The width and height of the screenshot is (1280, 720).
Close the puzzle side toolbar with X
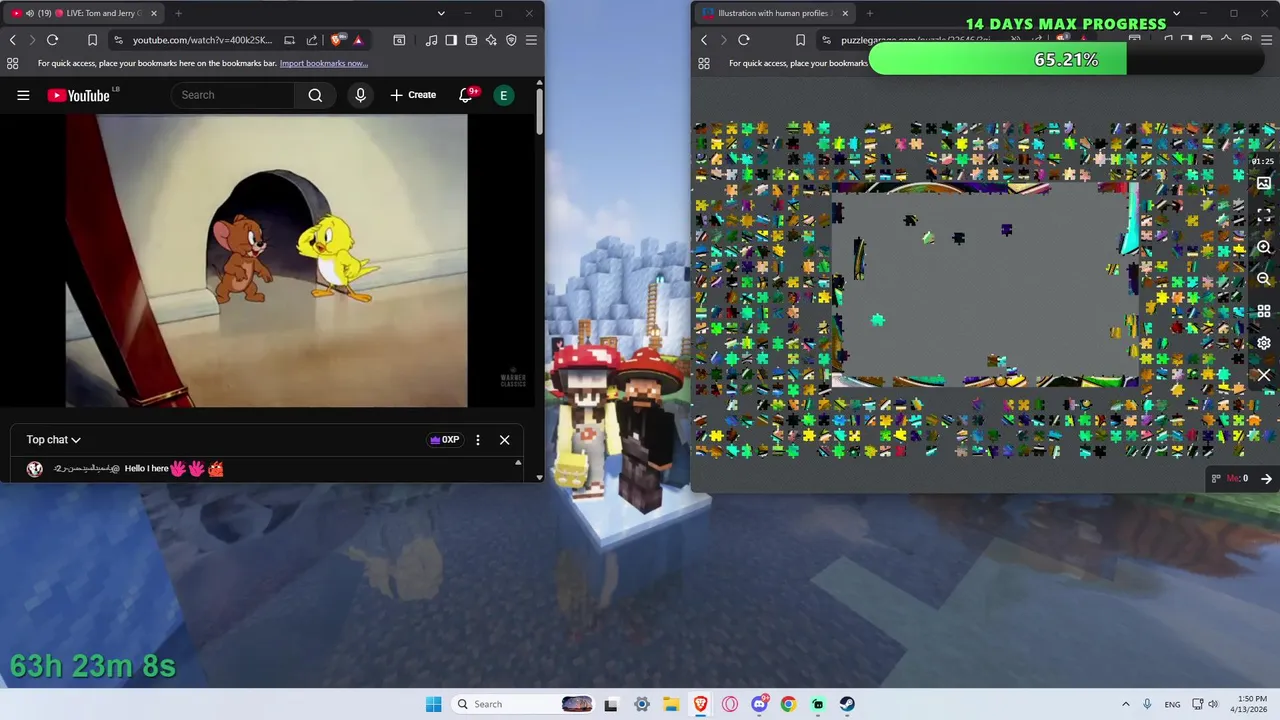pyautogui.click(x=1264, y=375)
